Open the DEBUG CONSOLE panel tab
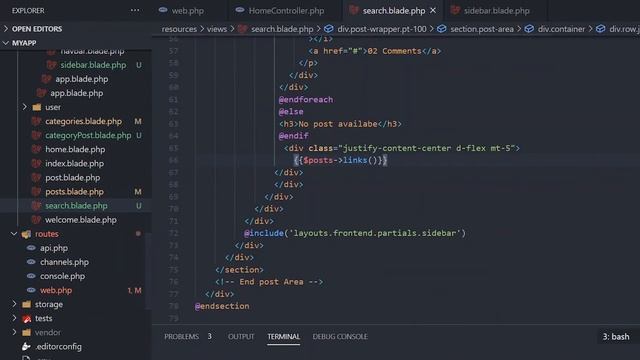 click(340, 336)
